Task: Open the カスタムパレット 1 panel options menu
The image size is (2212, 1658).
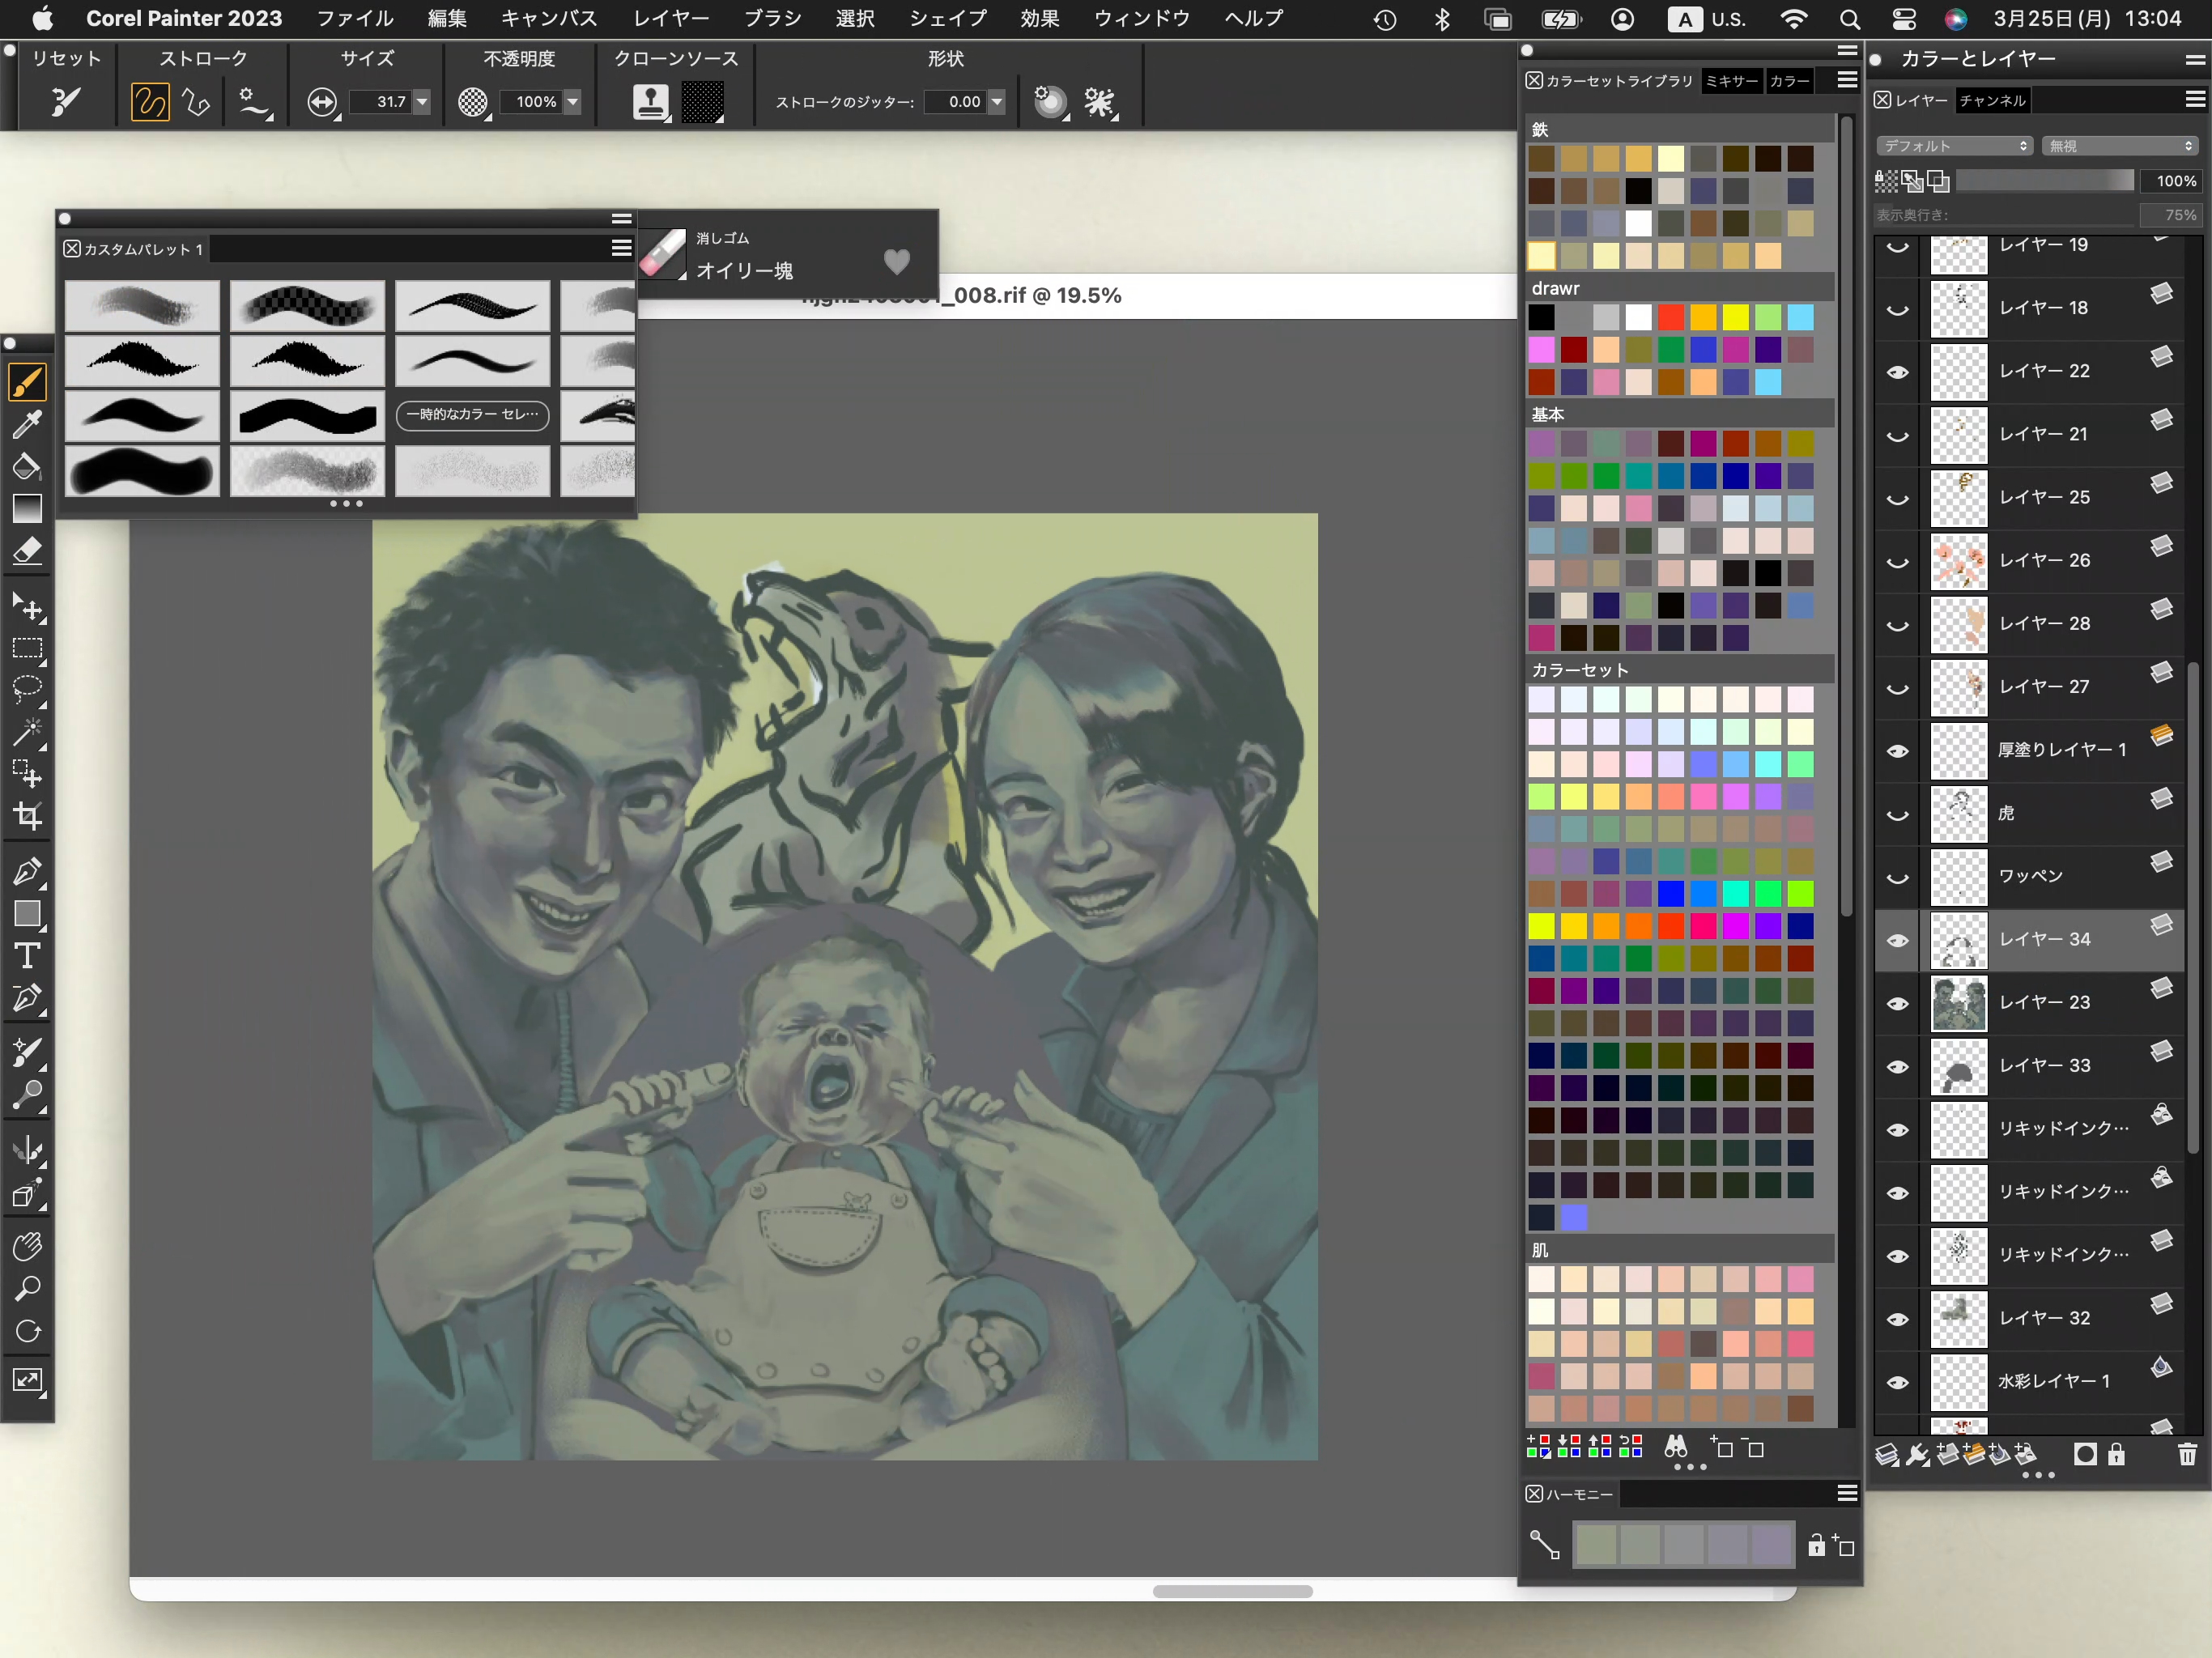Action: click(x=621, y=248)
